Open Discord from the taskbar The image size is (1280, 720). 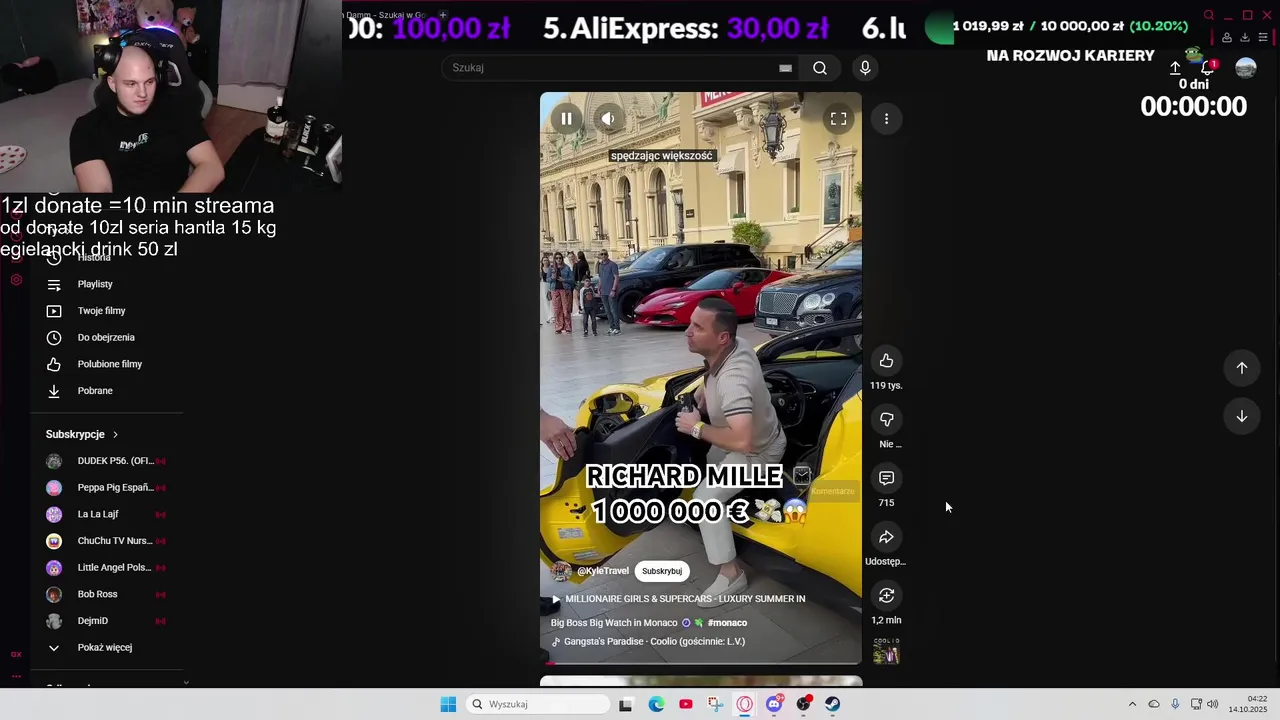pos(774,704)
